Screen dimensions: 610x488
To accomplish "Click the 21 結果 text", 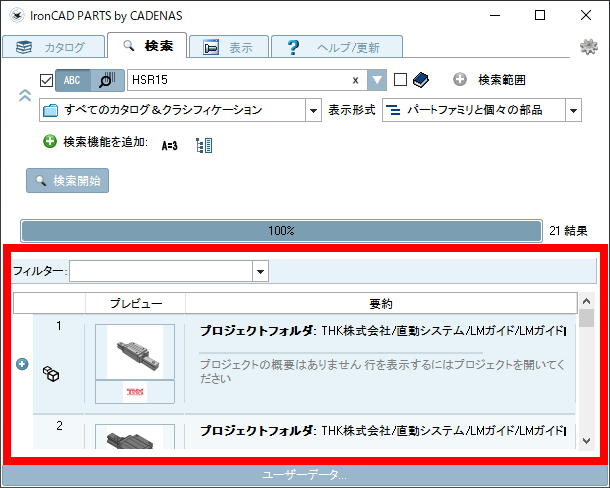I will [568, 231].
